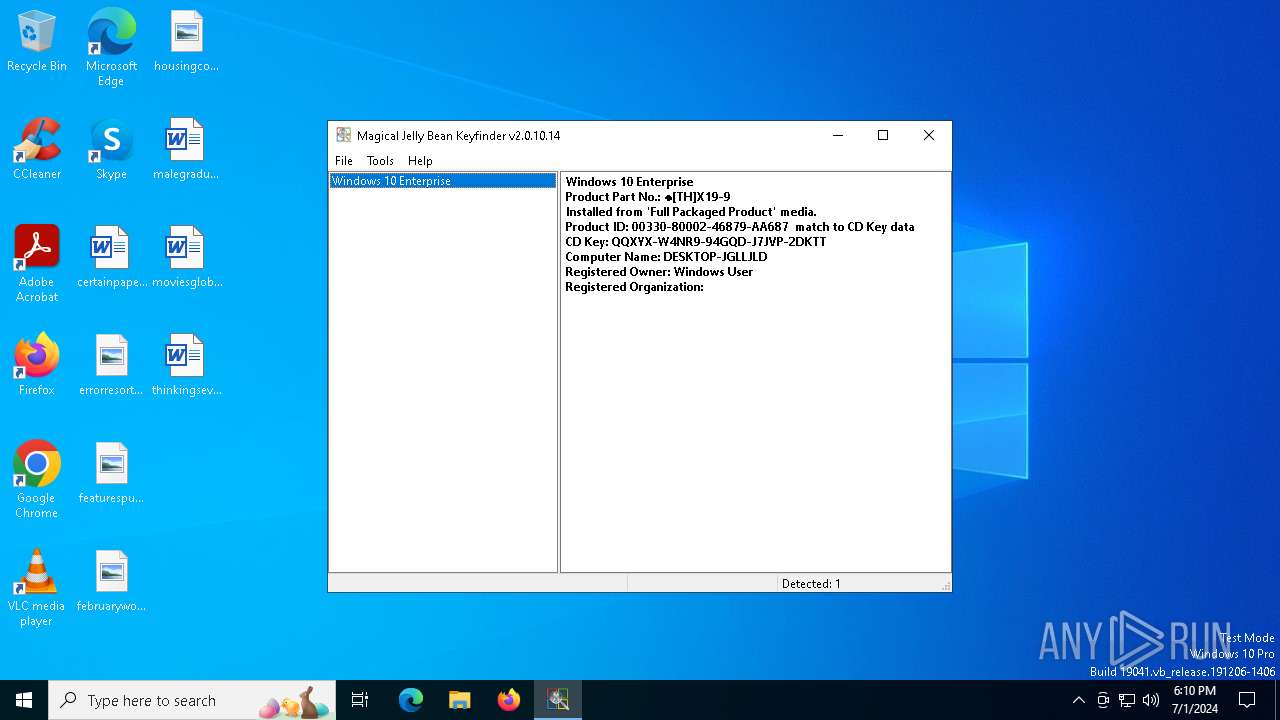This screenshot has height=720, width=1280.
Task: Open the Tools menu in Keyfinder
Action: (380, 161)
